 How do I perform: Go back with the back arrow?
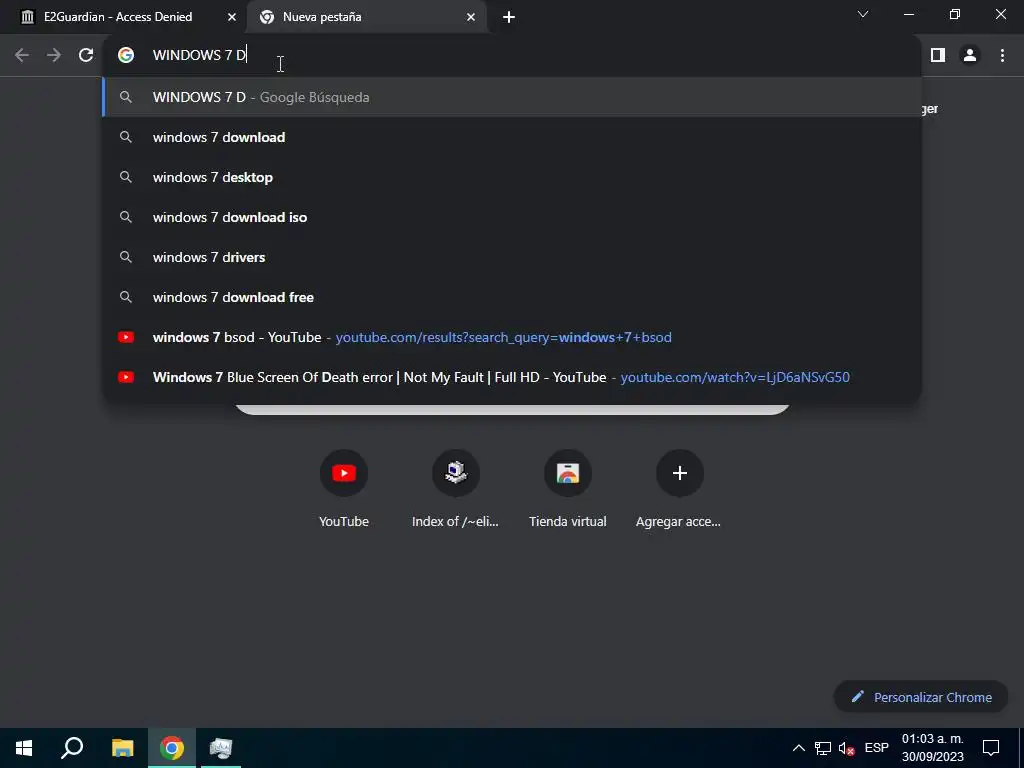click(x=22, y=55)
